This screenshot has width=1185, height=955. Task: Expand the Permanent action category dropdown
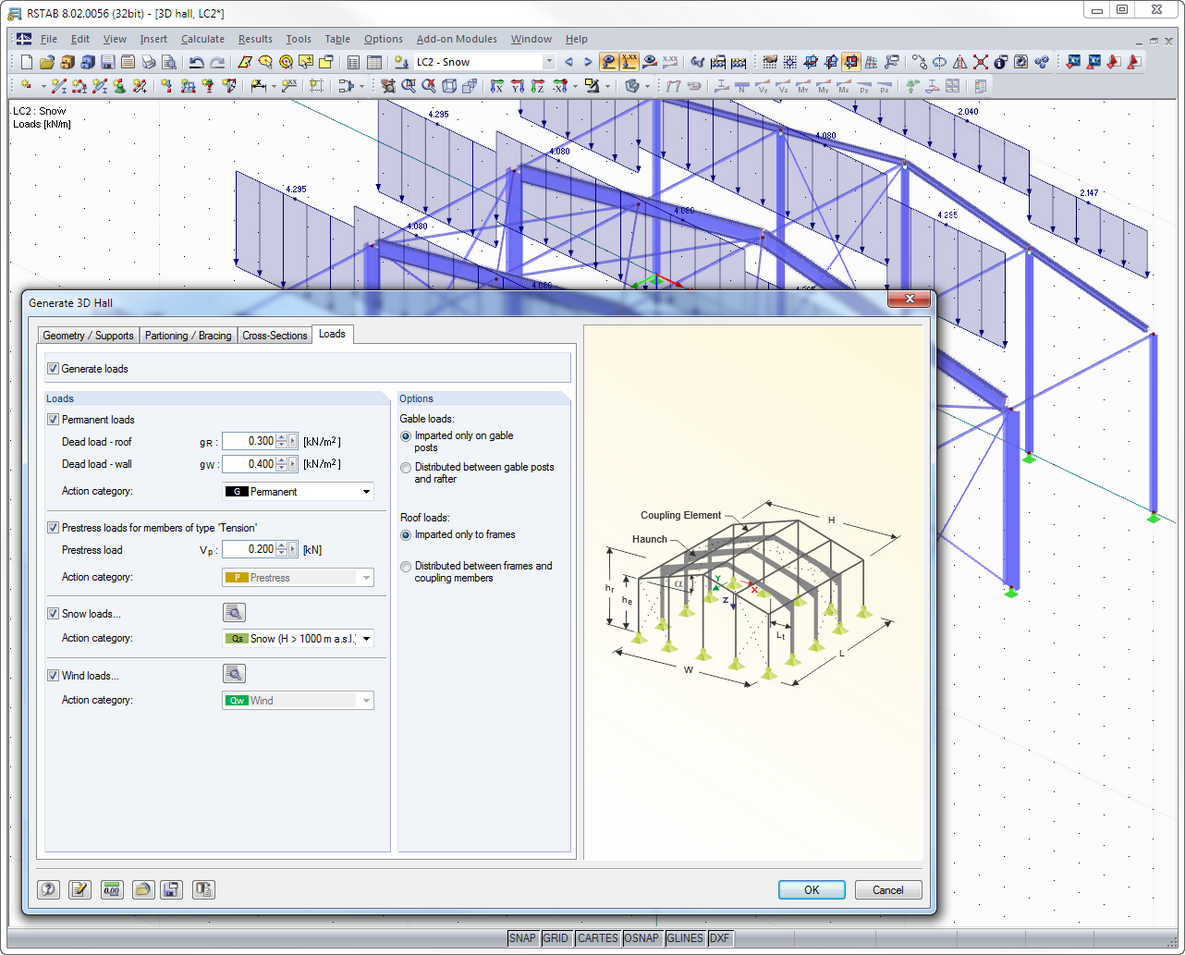[367, 491]
